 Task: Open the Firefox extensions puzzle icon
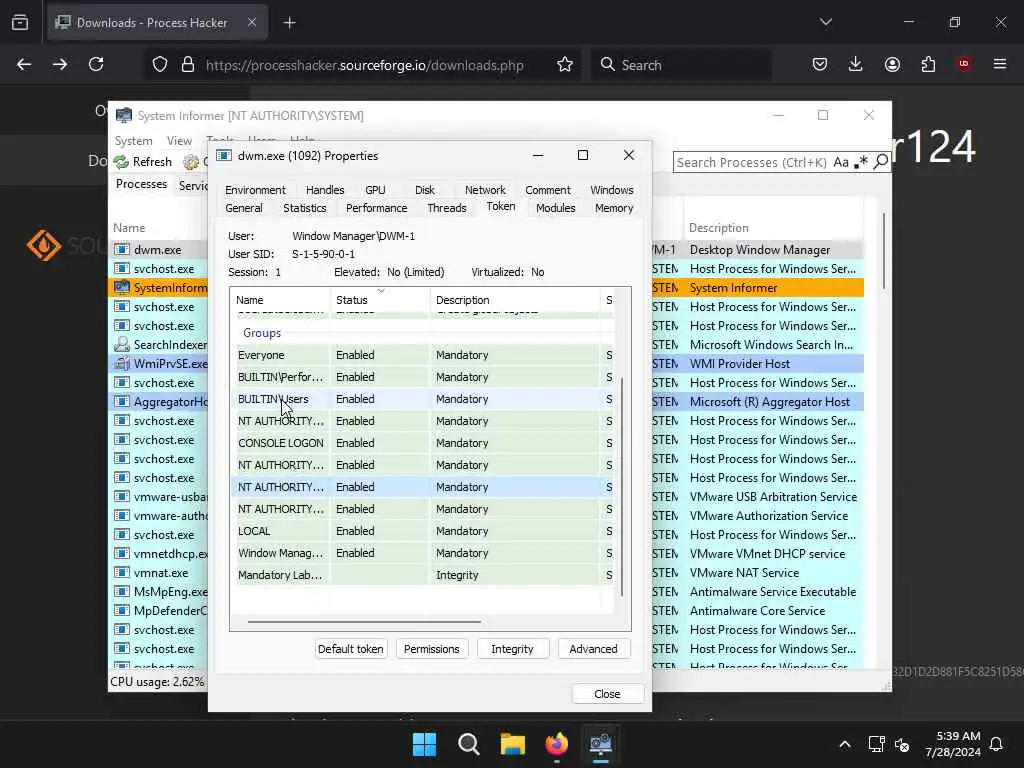tap(928, 64)
